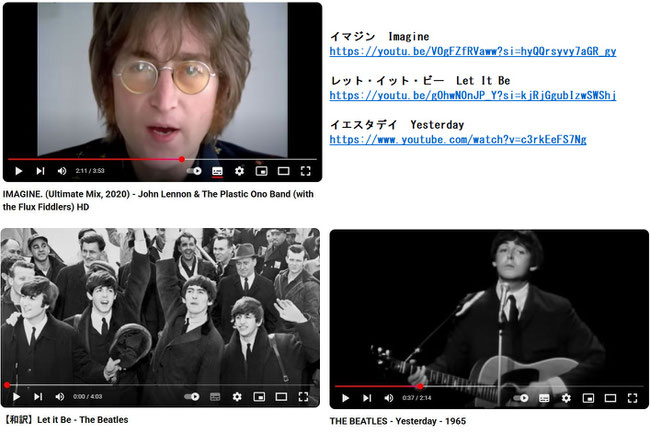Image resolution: width=650 pixels, height=433 pixels.
Task: Switch Imagine video to theater mode
Action: (284, 171)
